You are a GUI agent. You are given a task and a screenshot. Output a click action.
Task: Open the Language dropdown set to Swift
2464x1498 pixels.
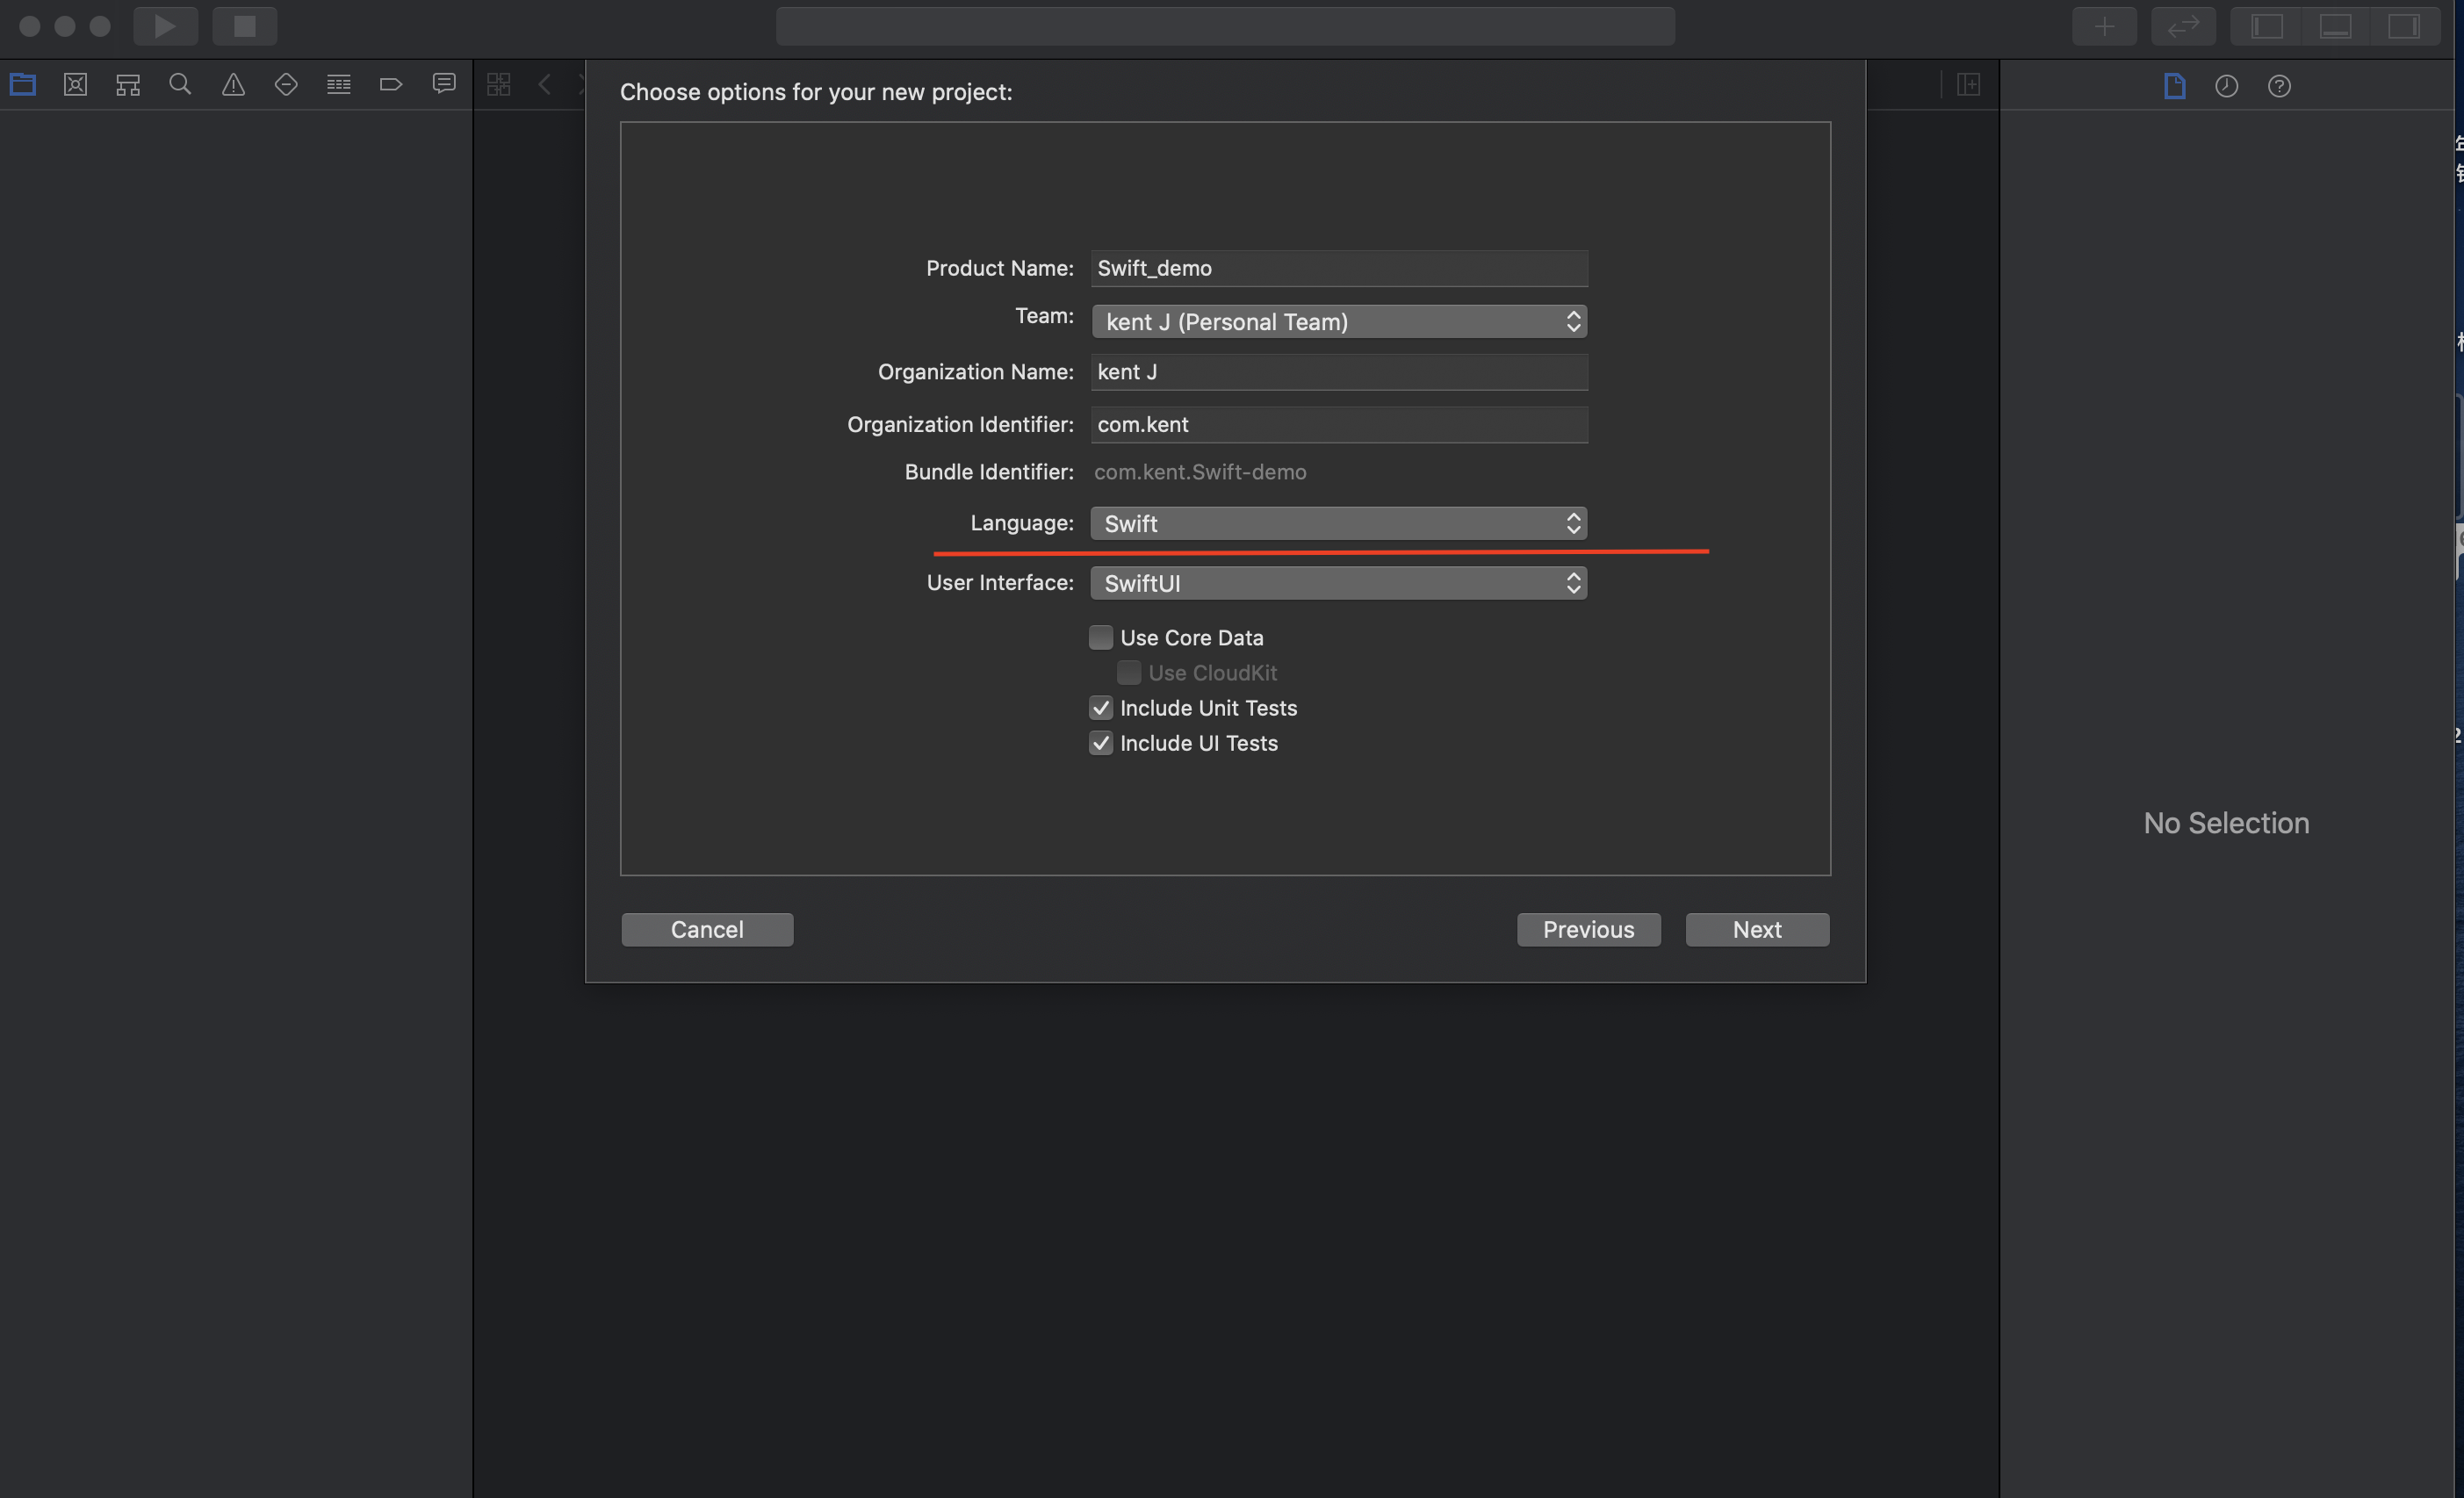coord(1338,523)
